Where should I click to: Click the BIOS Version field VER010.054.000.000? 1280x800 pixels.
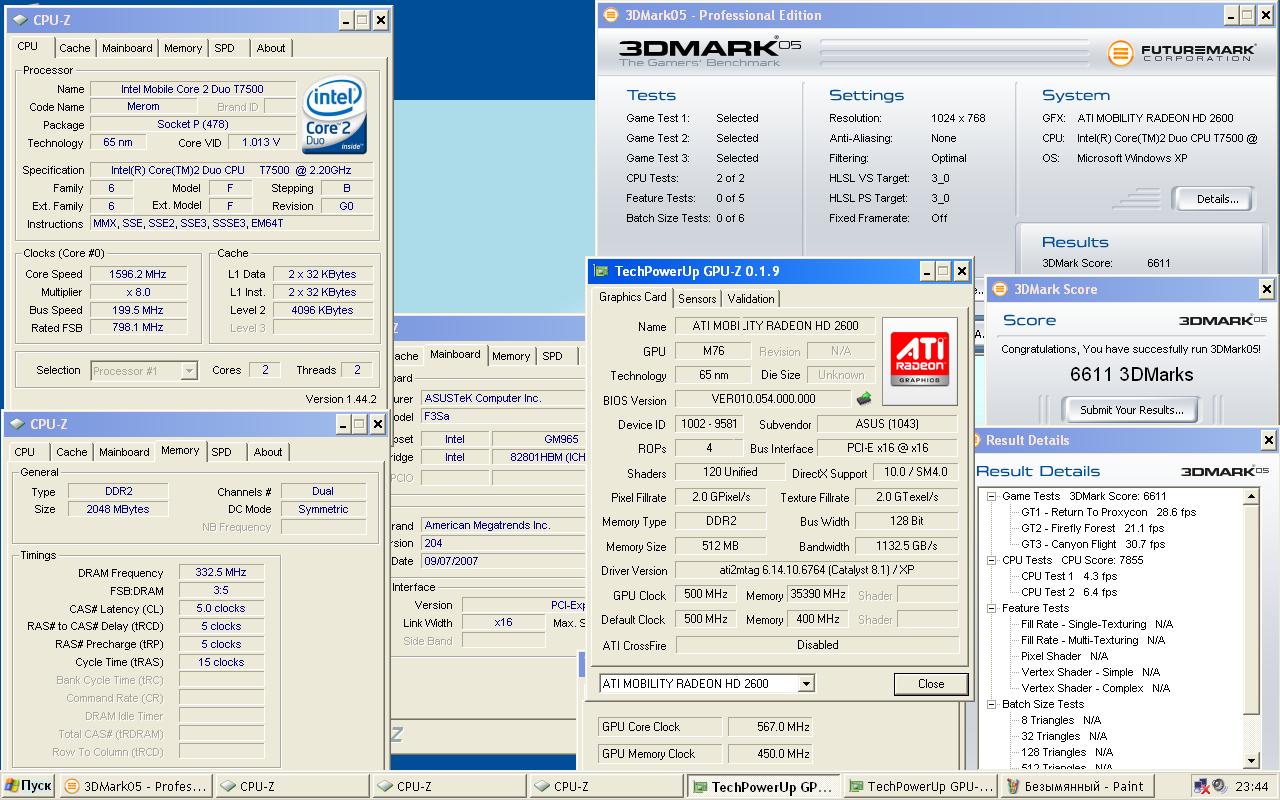point(763,399)
